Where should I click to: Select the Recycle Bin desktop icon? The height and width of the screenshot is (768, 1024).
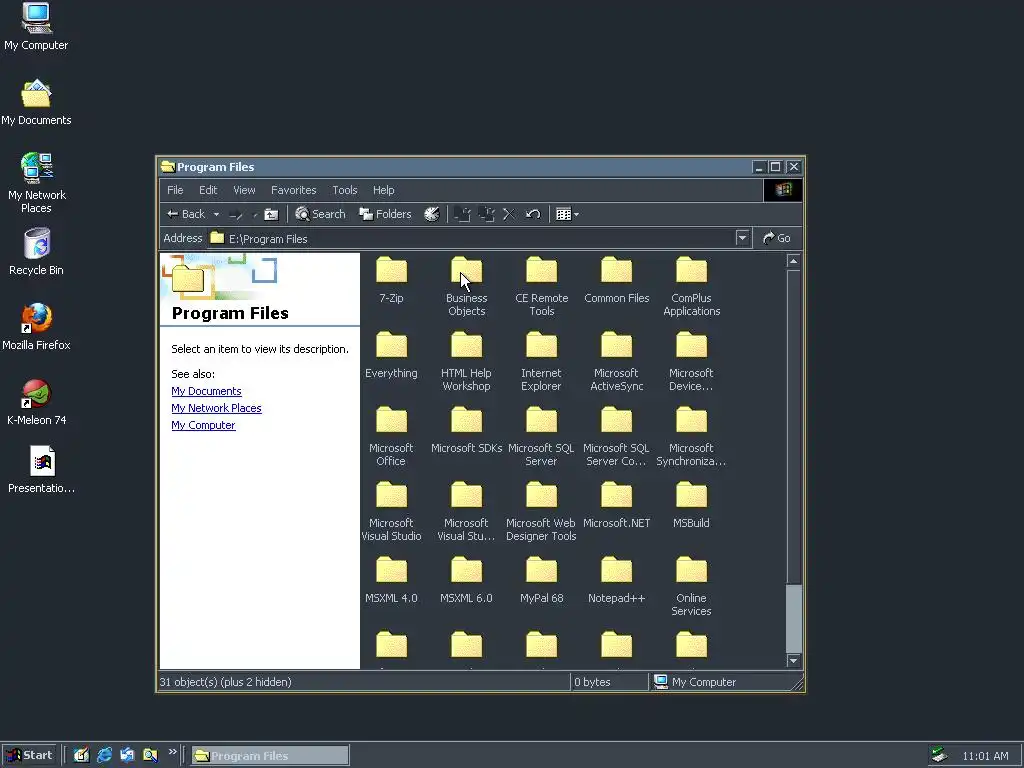[x=37, y=251]
